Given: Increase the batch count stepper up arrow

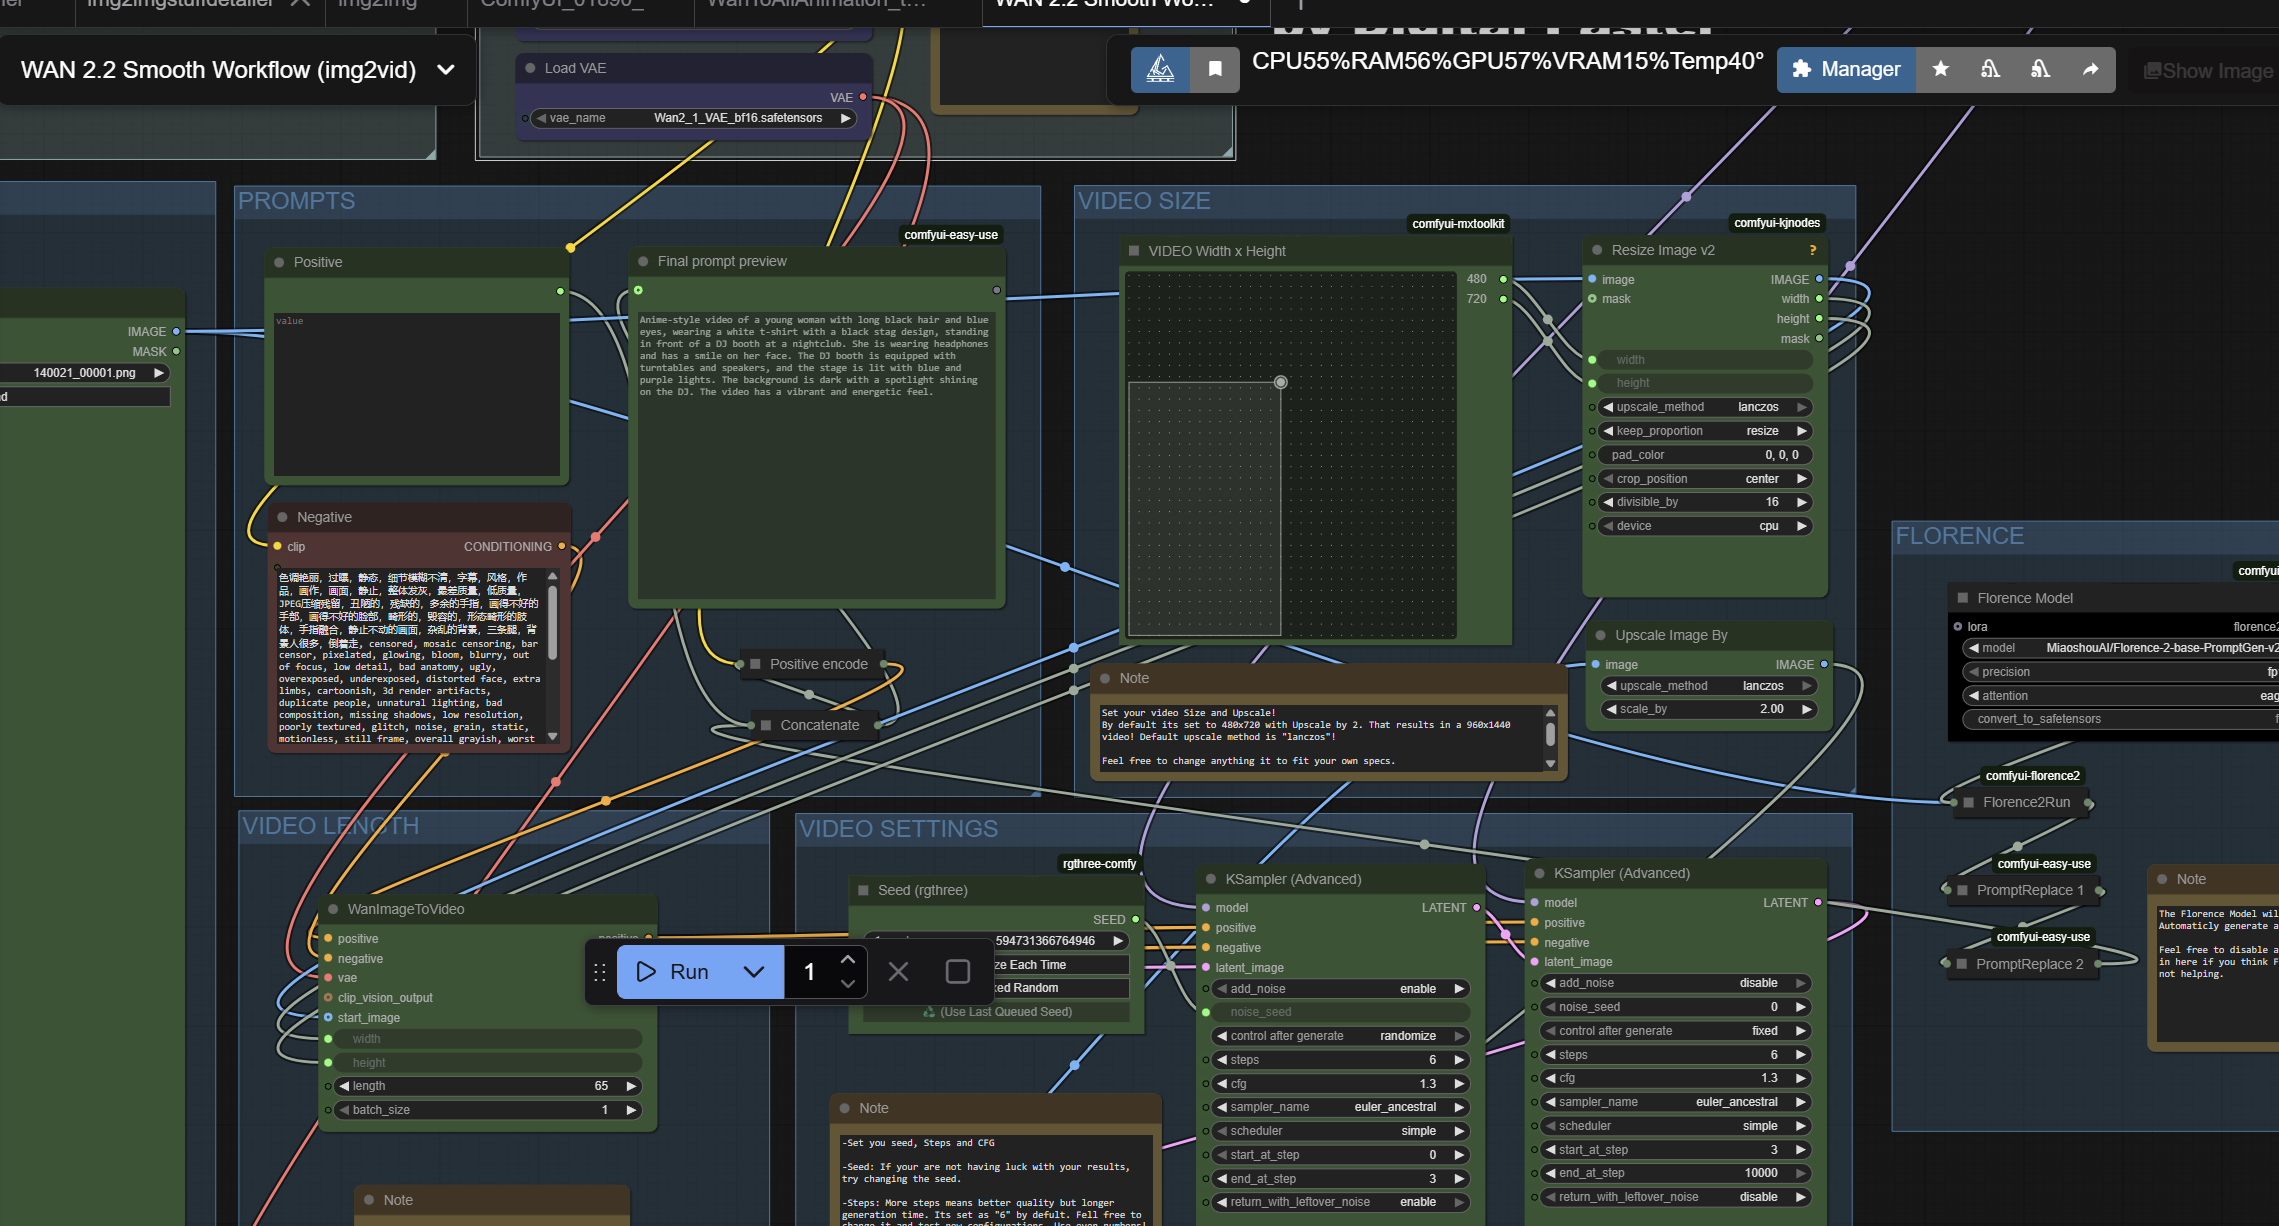Looking at the screenshot, I should coord(848,960).
